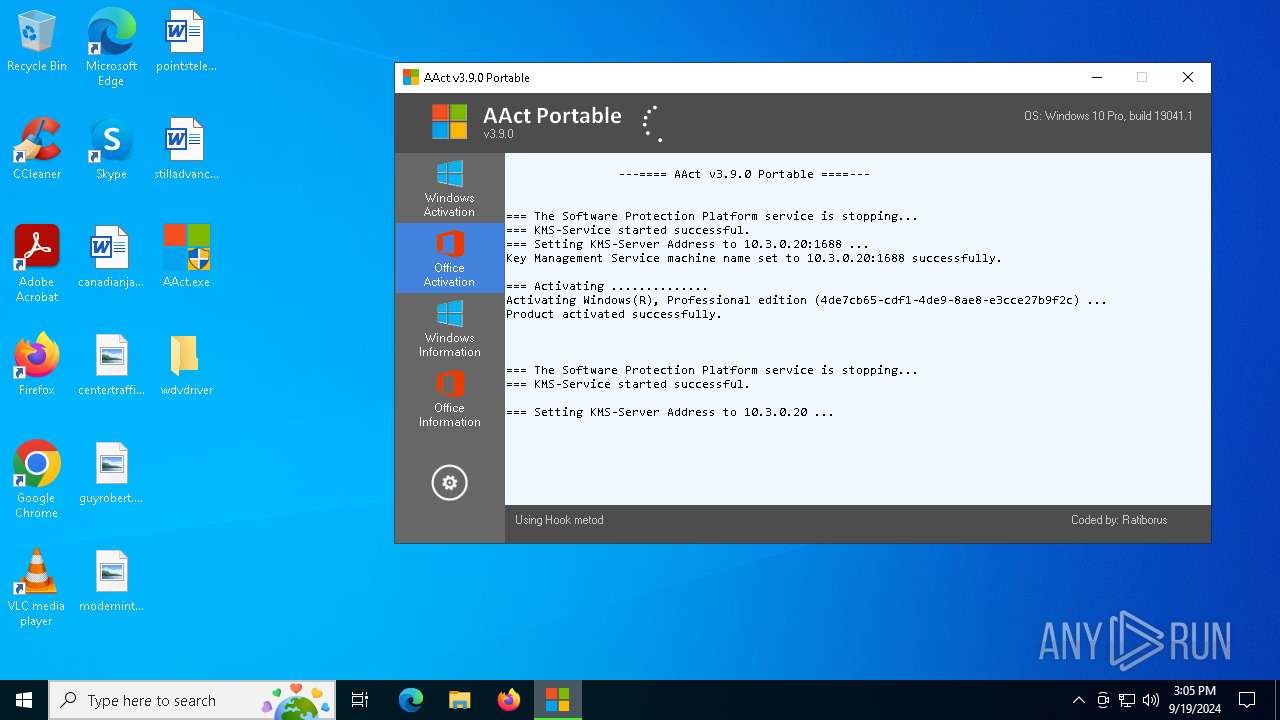
Task: Open Recycle Bin desktop icon
Action: (37, 41)
